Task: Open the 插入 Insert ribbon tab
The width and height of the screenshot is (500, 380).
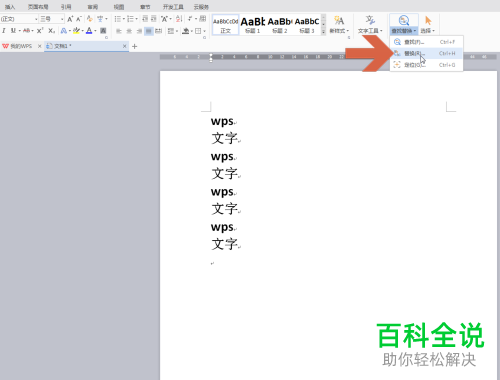Action: point(10,7)
